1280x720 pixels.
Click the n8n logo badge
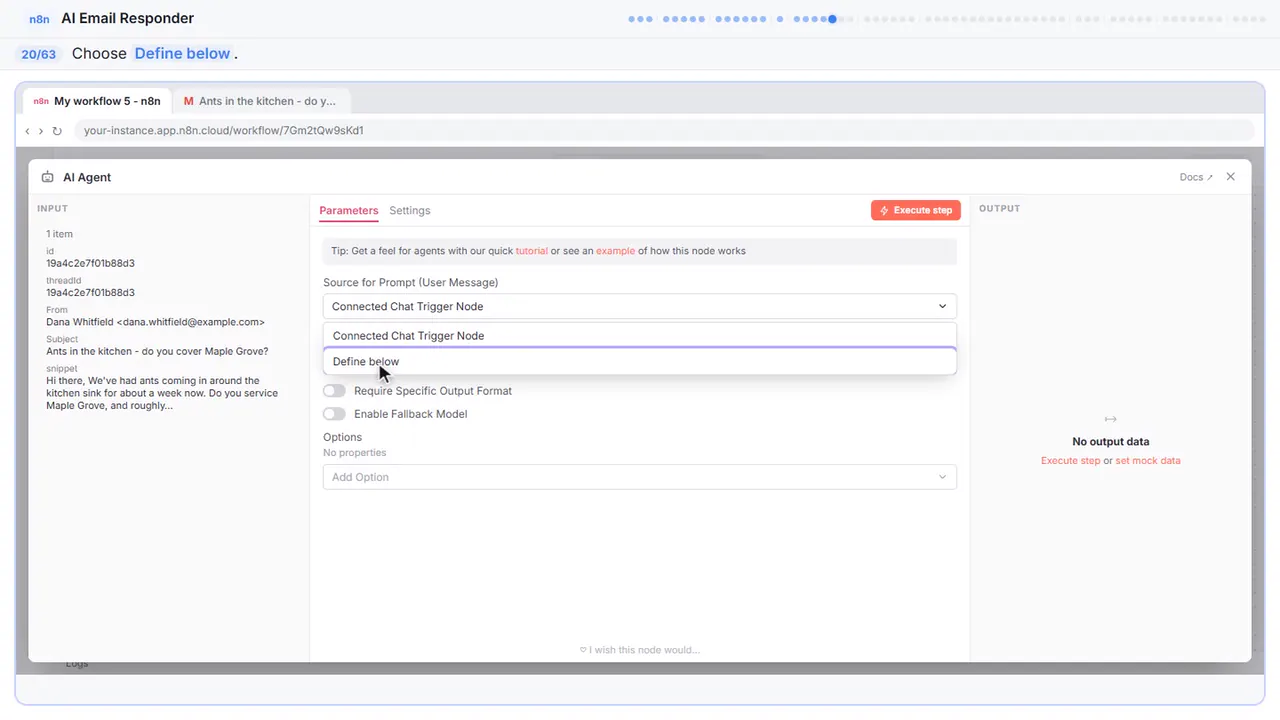[39, 18]
